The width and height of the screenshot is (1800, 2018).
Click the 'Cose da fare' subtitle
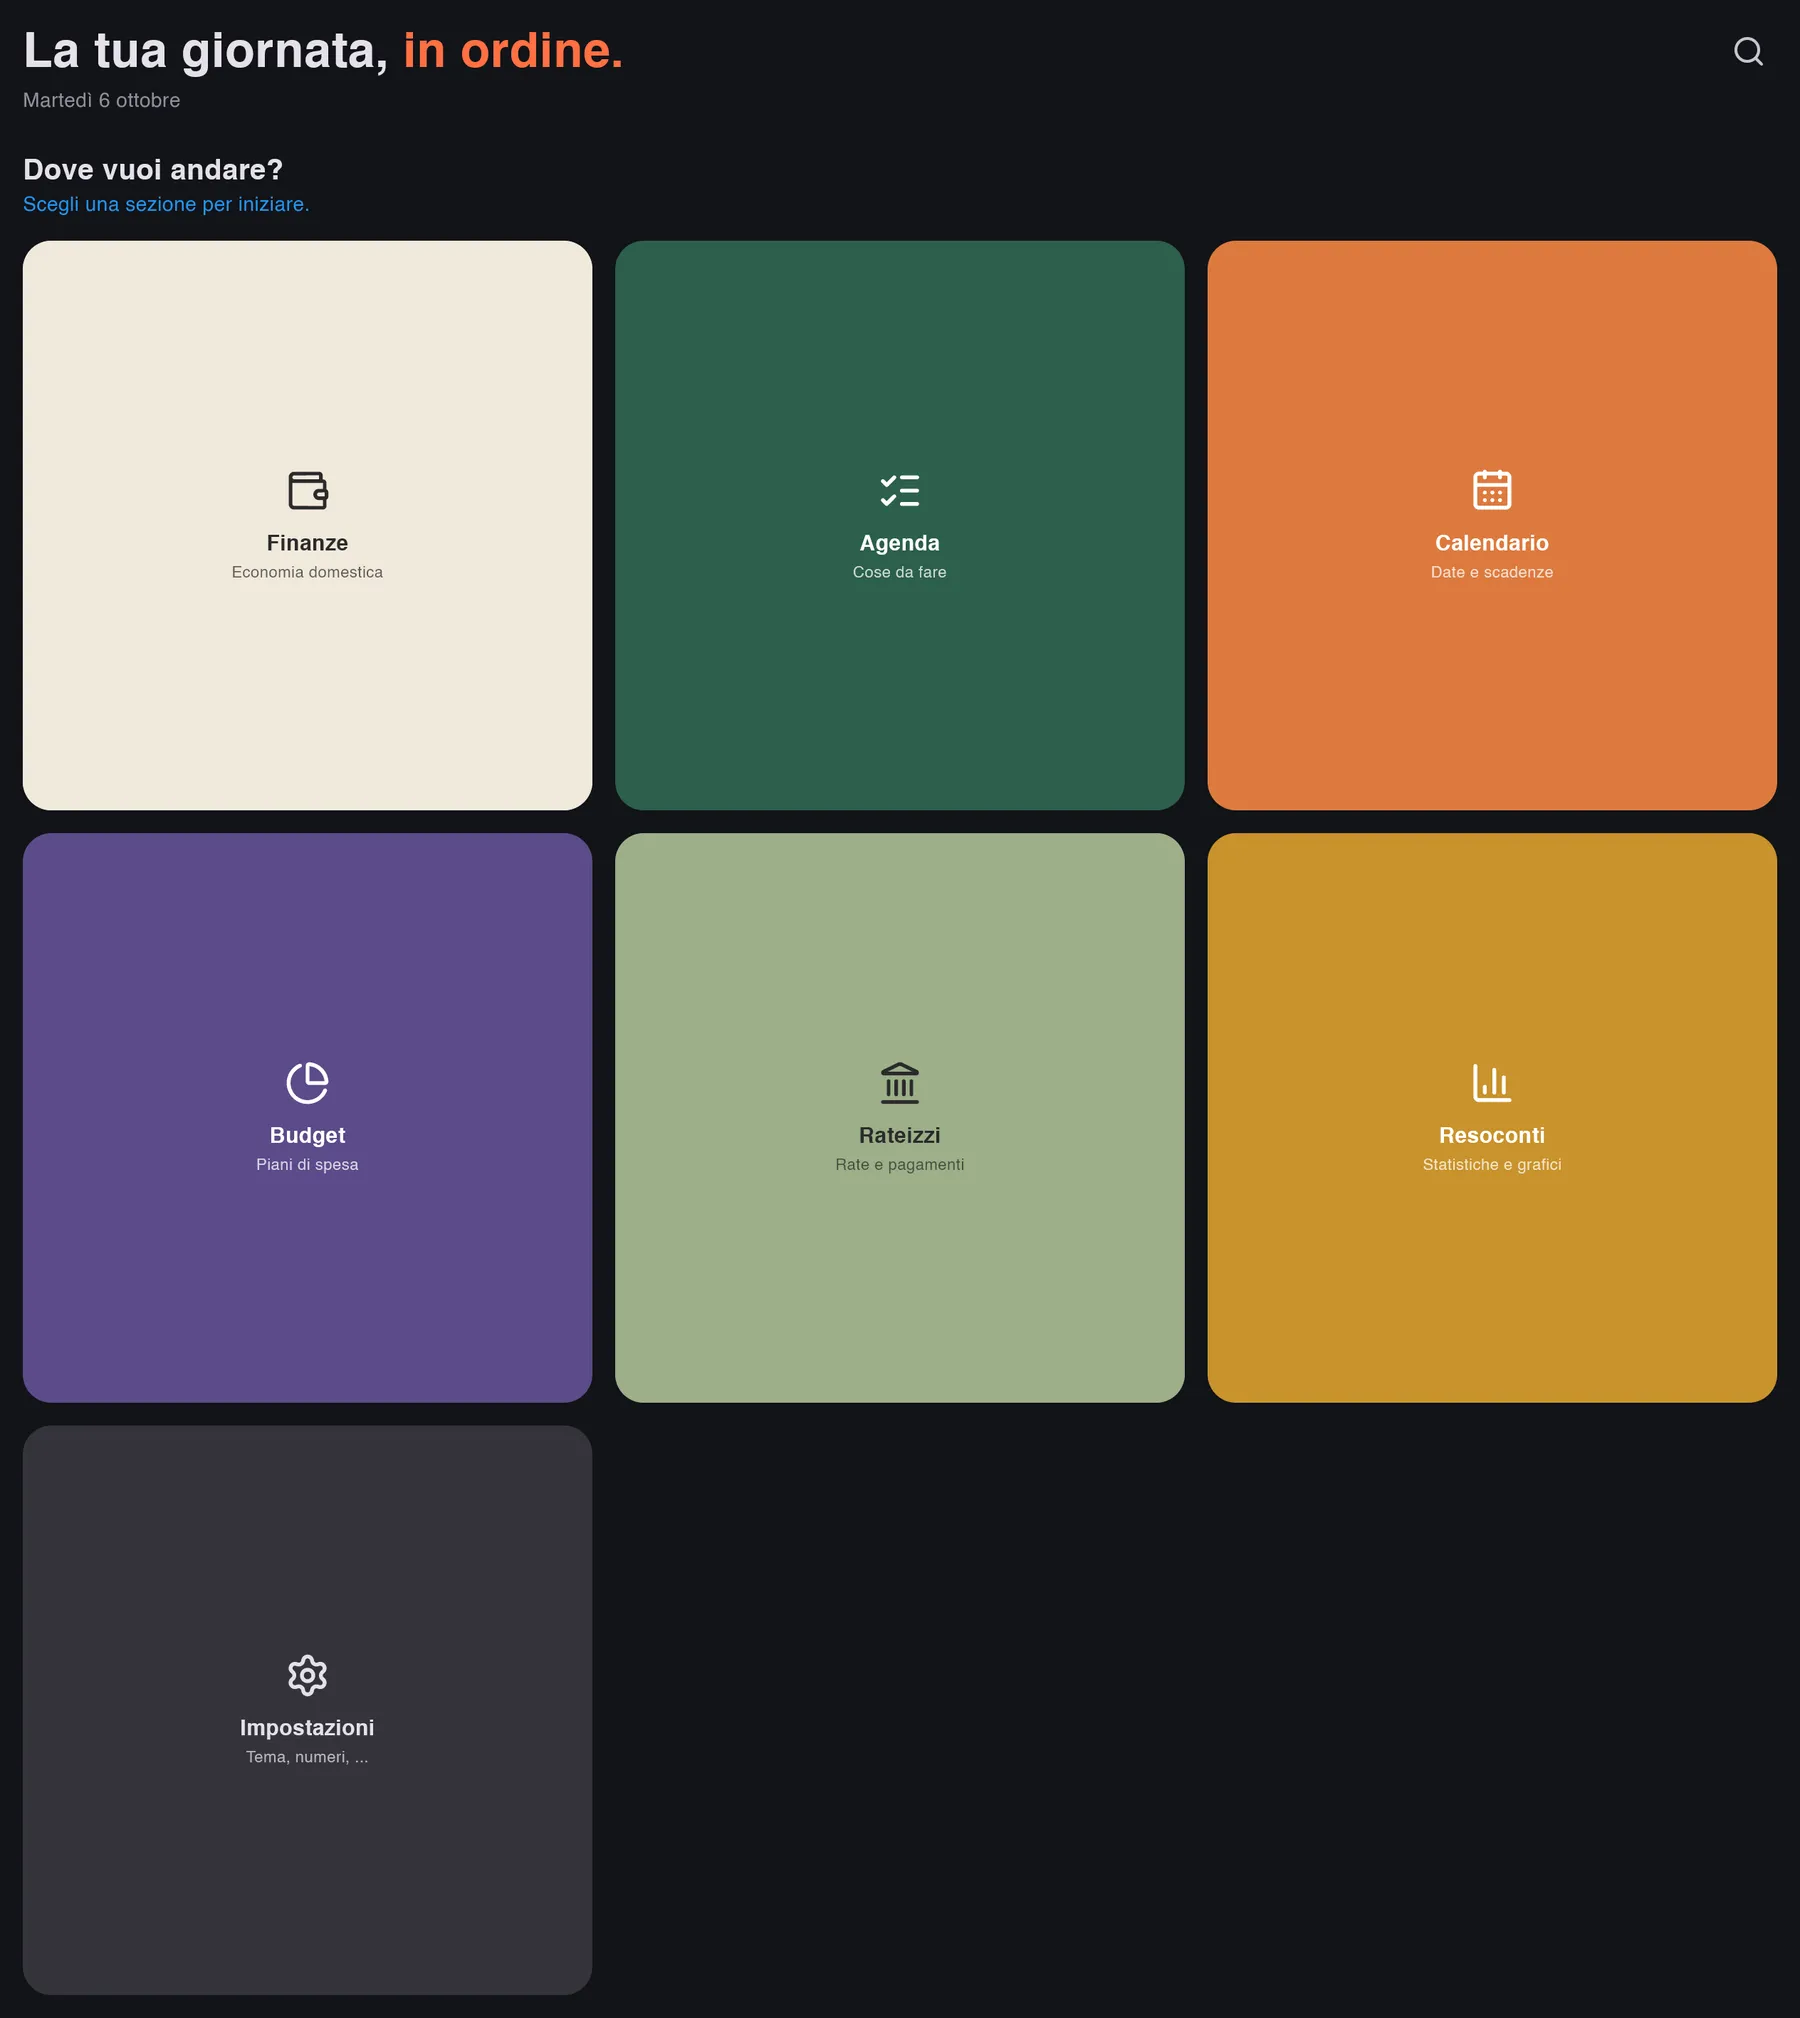[x=899, y=572]
